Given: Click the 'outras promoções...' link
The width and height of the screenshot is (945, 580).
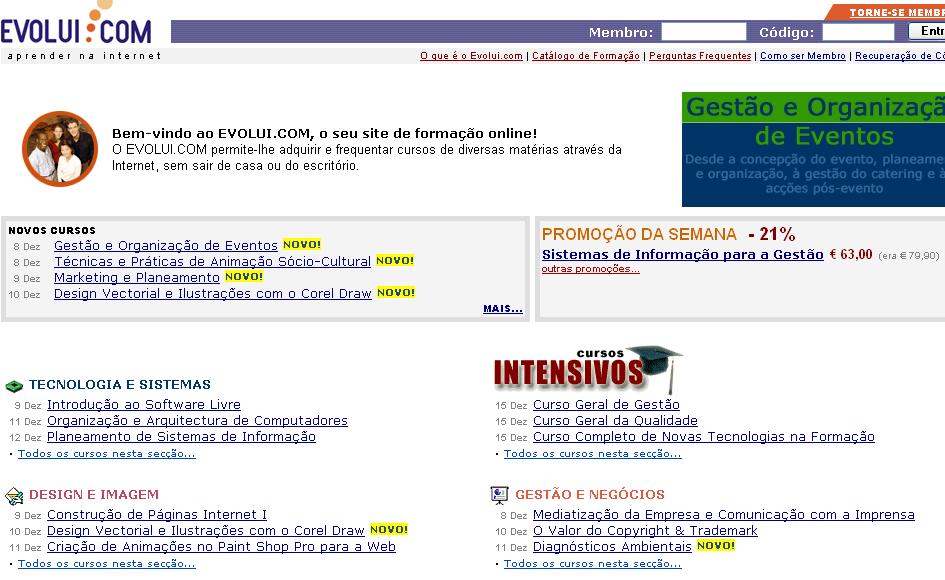Looking at the screenshot, I should point(591,269).
